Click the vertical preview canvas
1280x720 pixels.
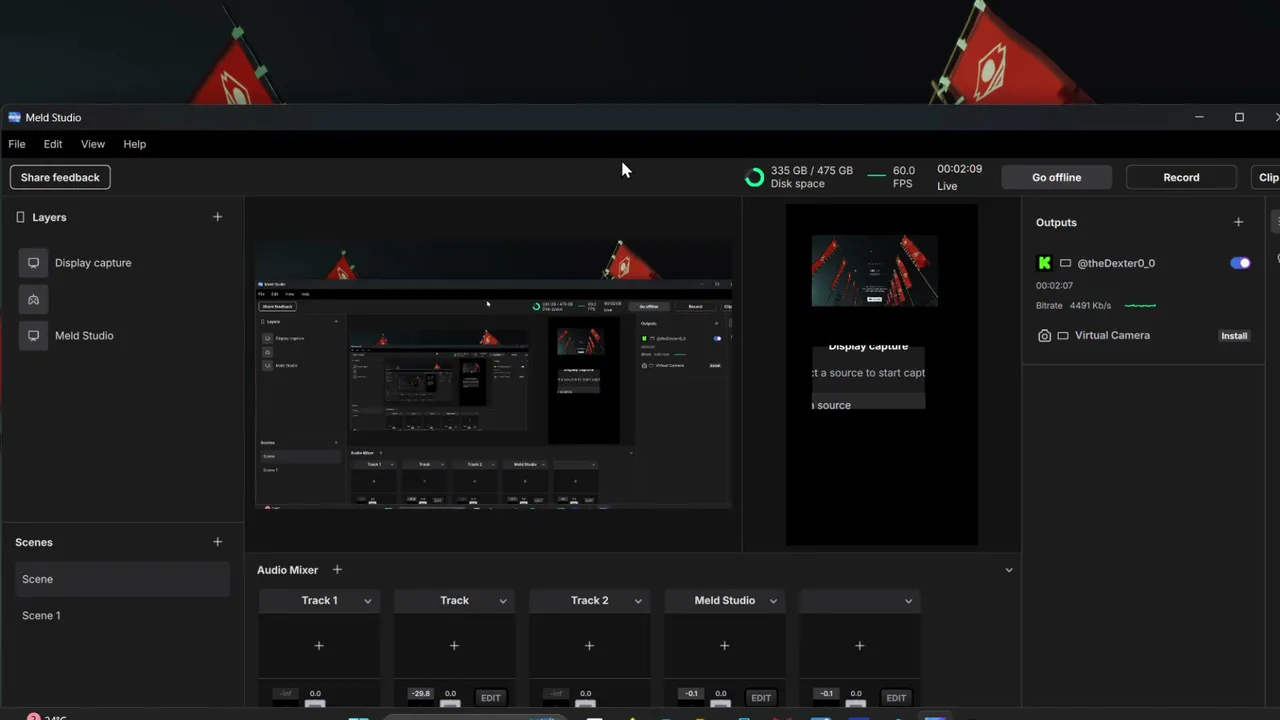(882, 375)
